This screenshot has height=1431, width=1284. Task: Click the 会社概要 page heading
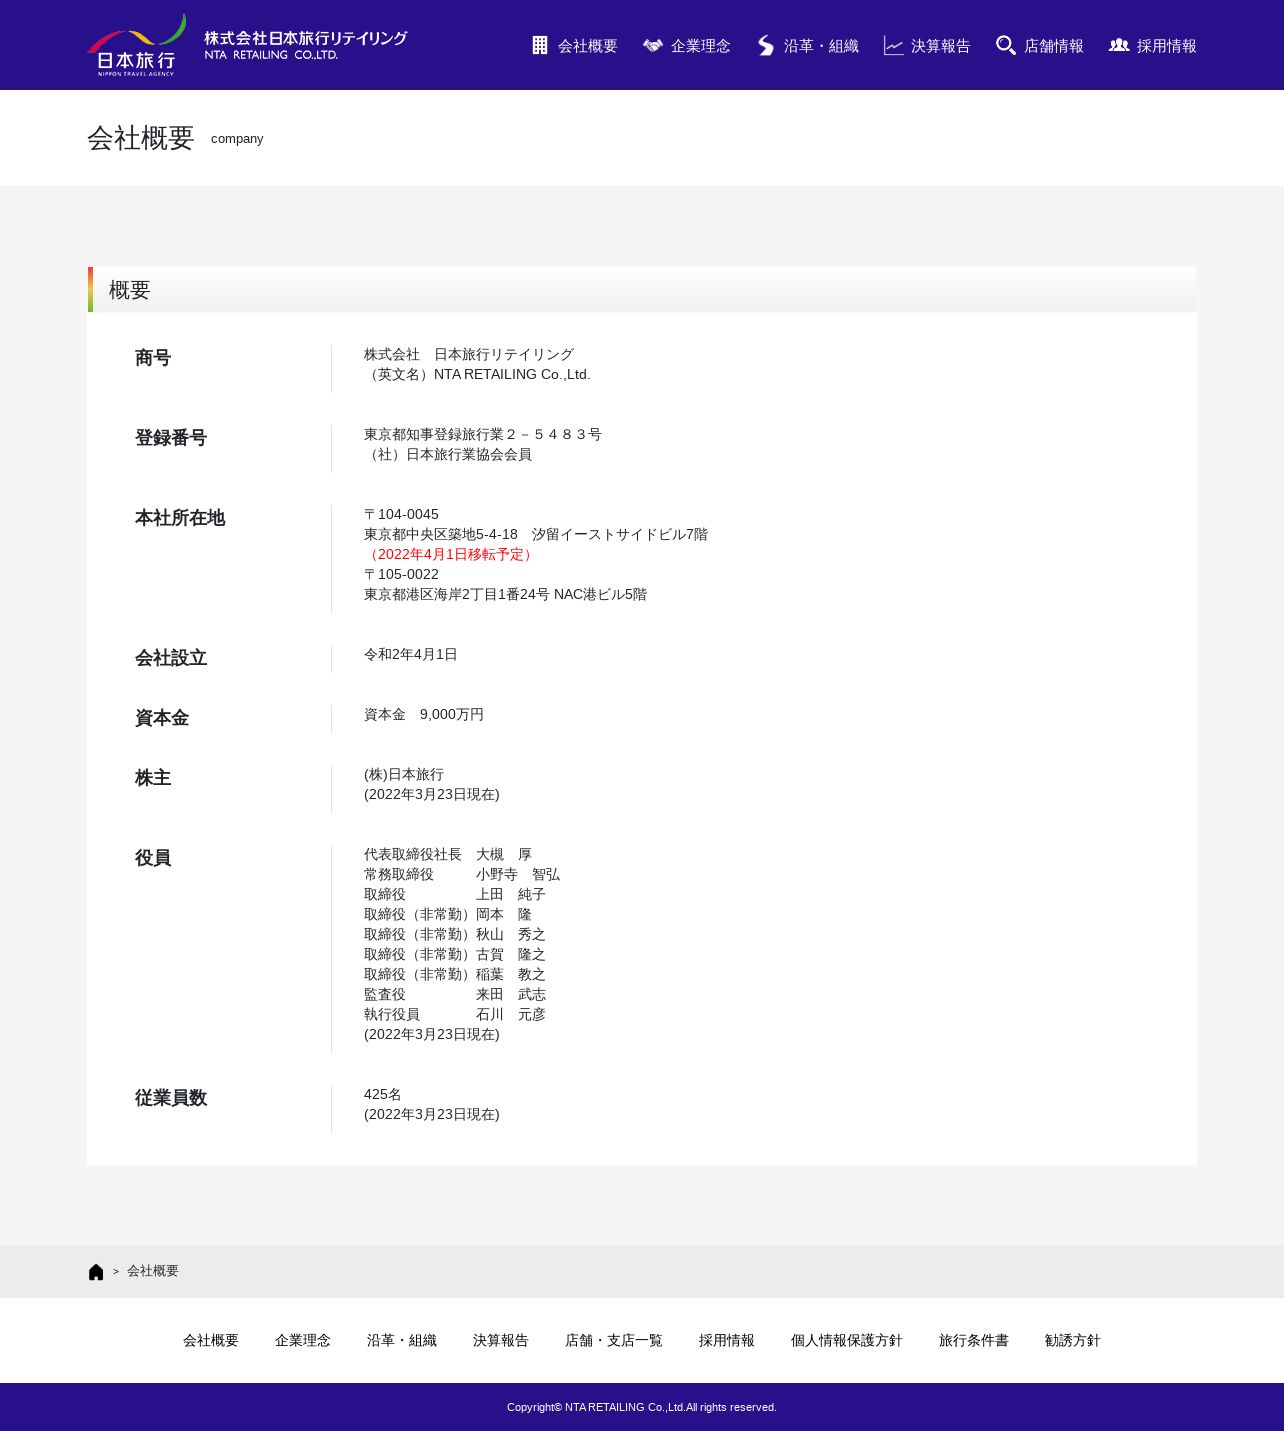tap(140, 138)
